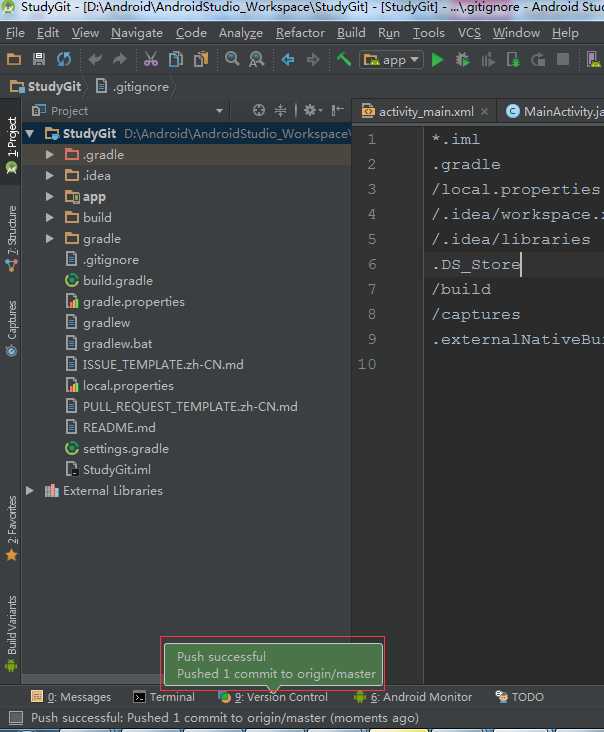Click the Apply changes icon

coord(538,60)
